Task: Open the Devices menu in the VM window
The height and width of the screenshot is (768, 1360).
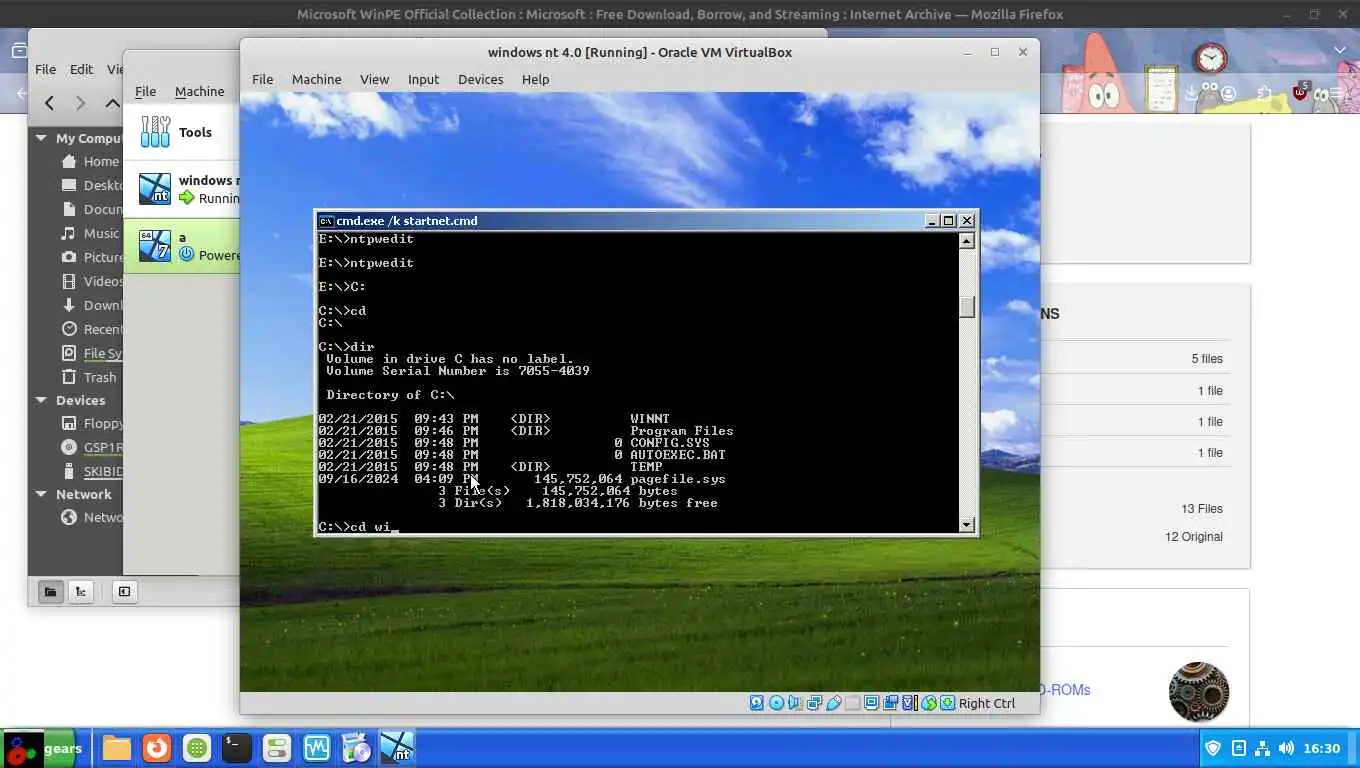Action: point(480,79)
